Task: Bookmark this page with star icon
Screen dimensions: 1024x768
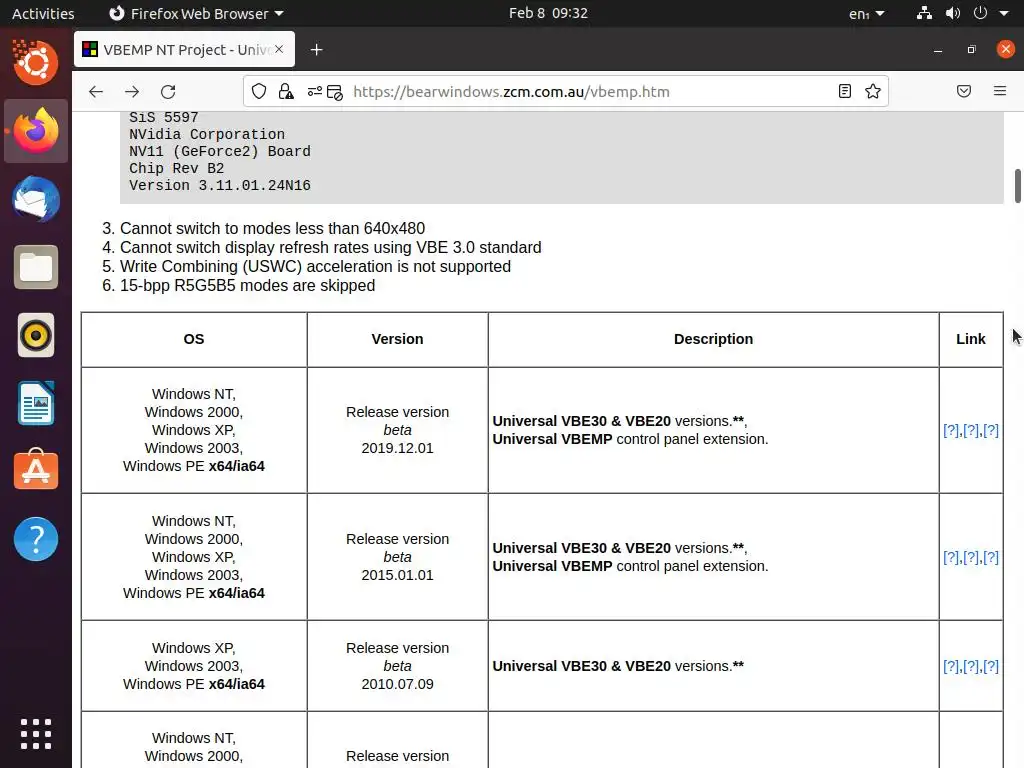Action: pyautogui.click(x=872, y=91)
